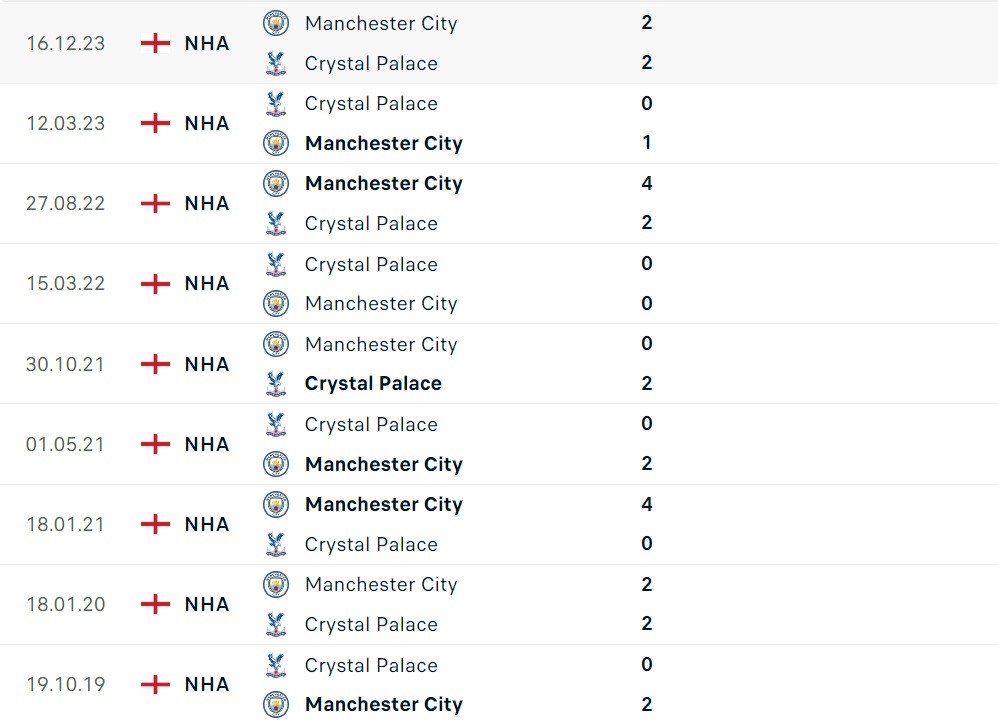Click Crystal Palace's score of 2 on 30.10.21
Screen dimensions: 998x720
click(x=647, y=383)
